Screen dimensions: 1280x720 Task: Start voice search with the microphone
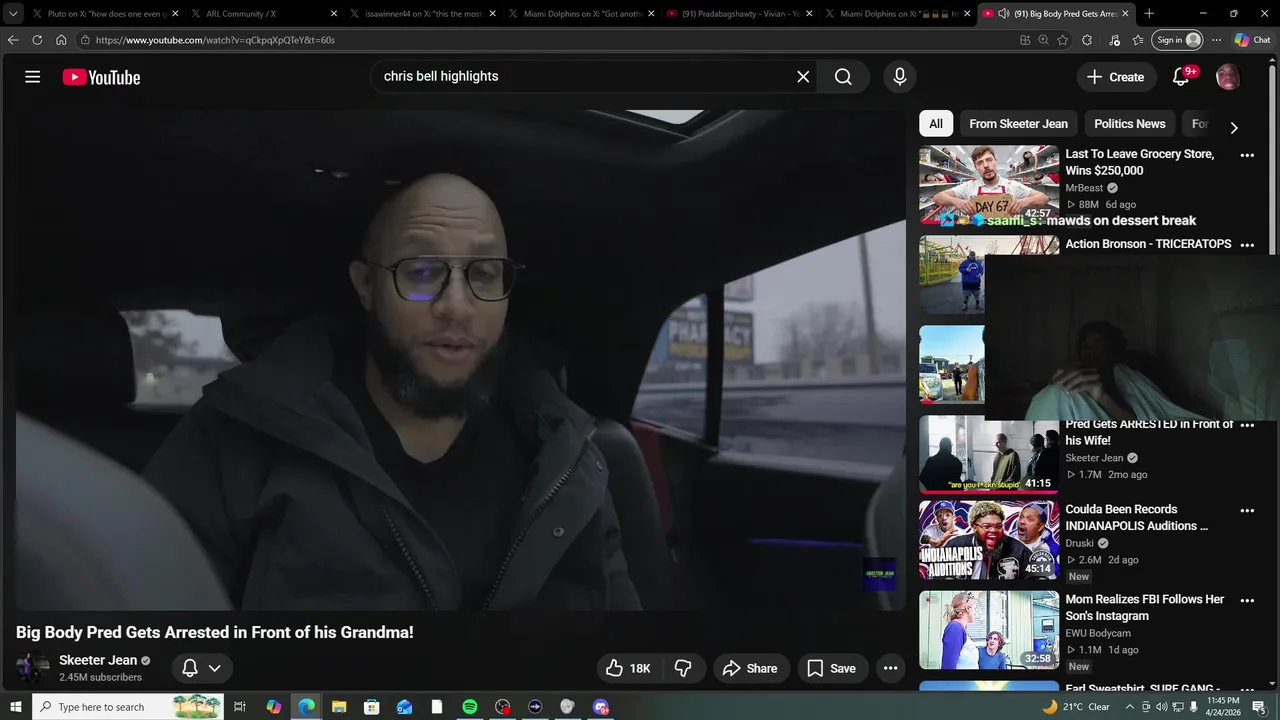coord(899,77)
